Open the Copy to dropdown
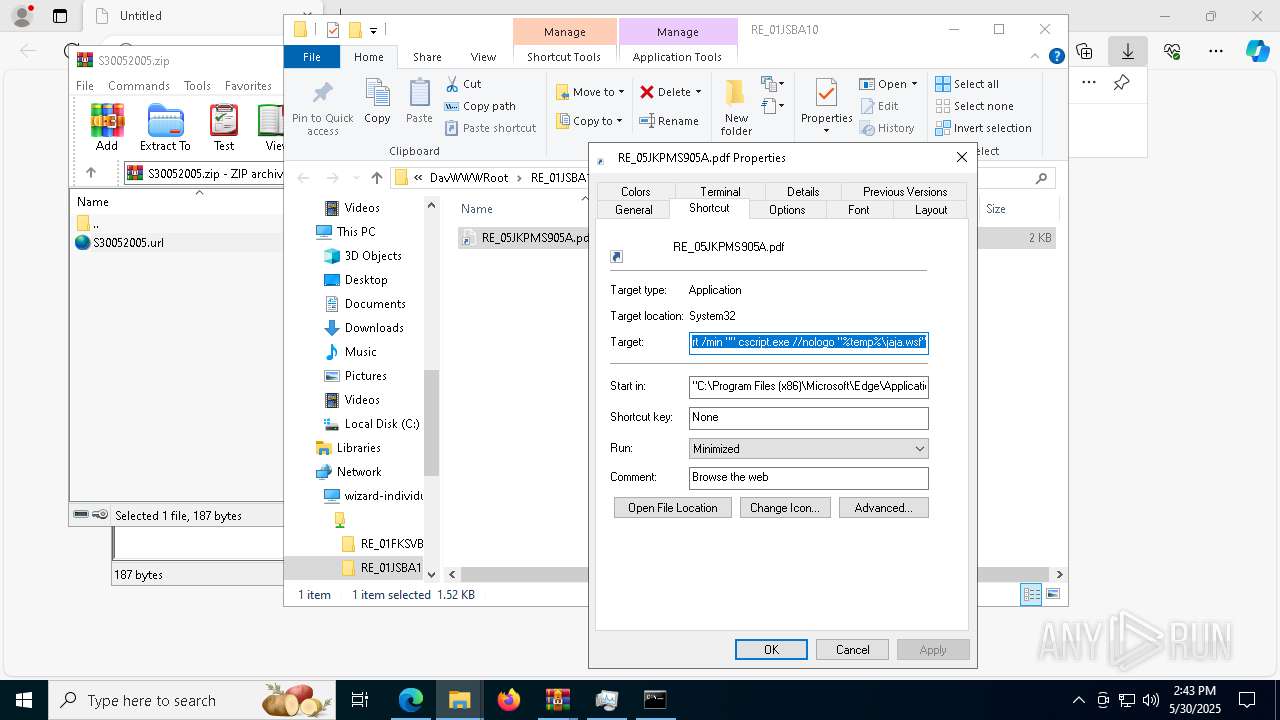The image size is (1280, 720). click(x=590, y=121)
